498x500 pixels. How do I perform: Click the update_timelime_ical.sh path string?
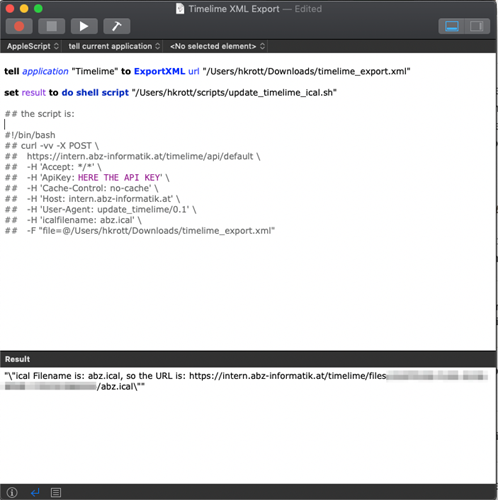234,93
